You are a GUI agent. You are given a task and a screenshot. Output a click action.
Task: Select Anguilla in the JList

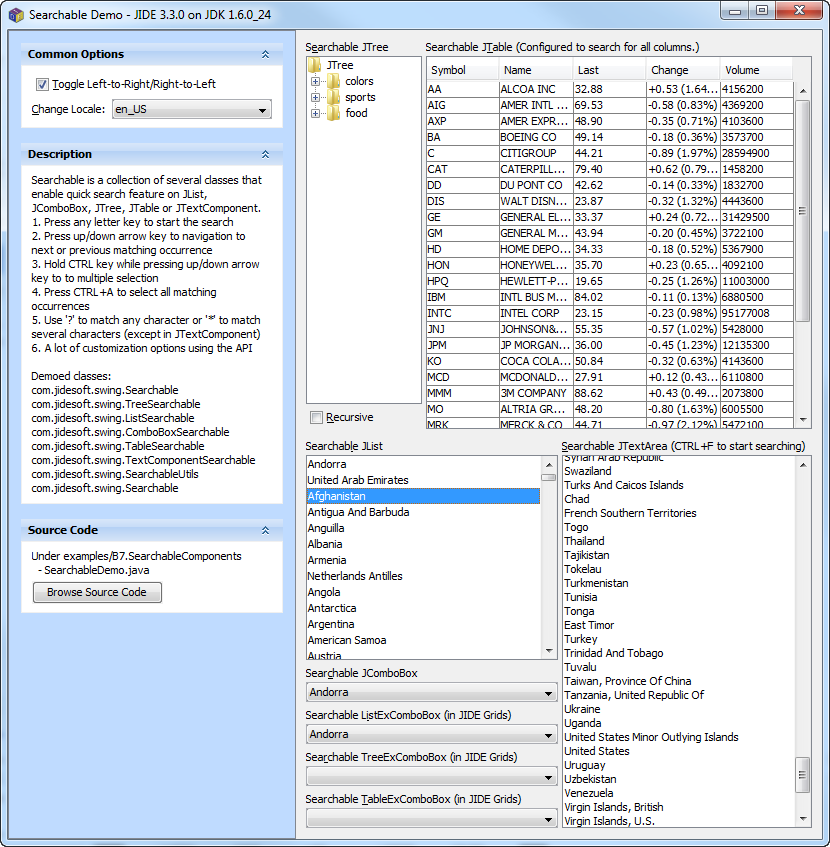point(423,528)
